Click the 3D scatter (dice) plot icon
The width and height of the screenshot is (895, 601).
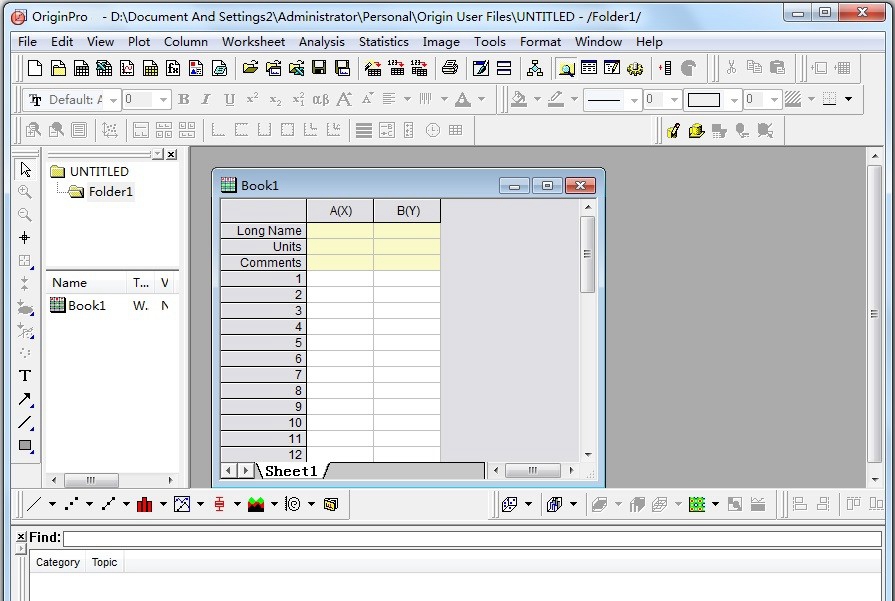click(509, 504)
